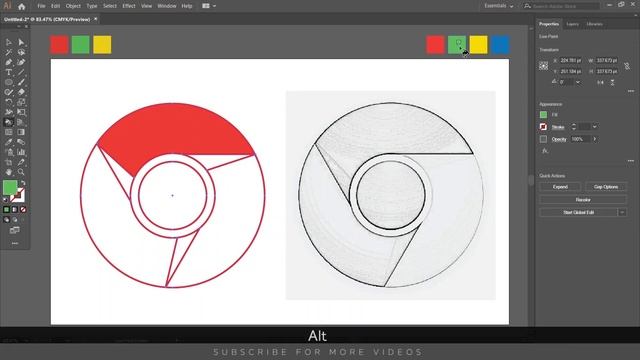Select the Hand tool
Screen dimensions: 640x360
tap(9, 172)
